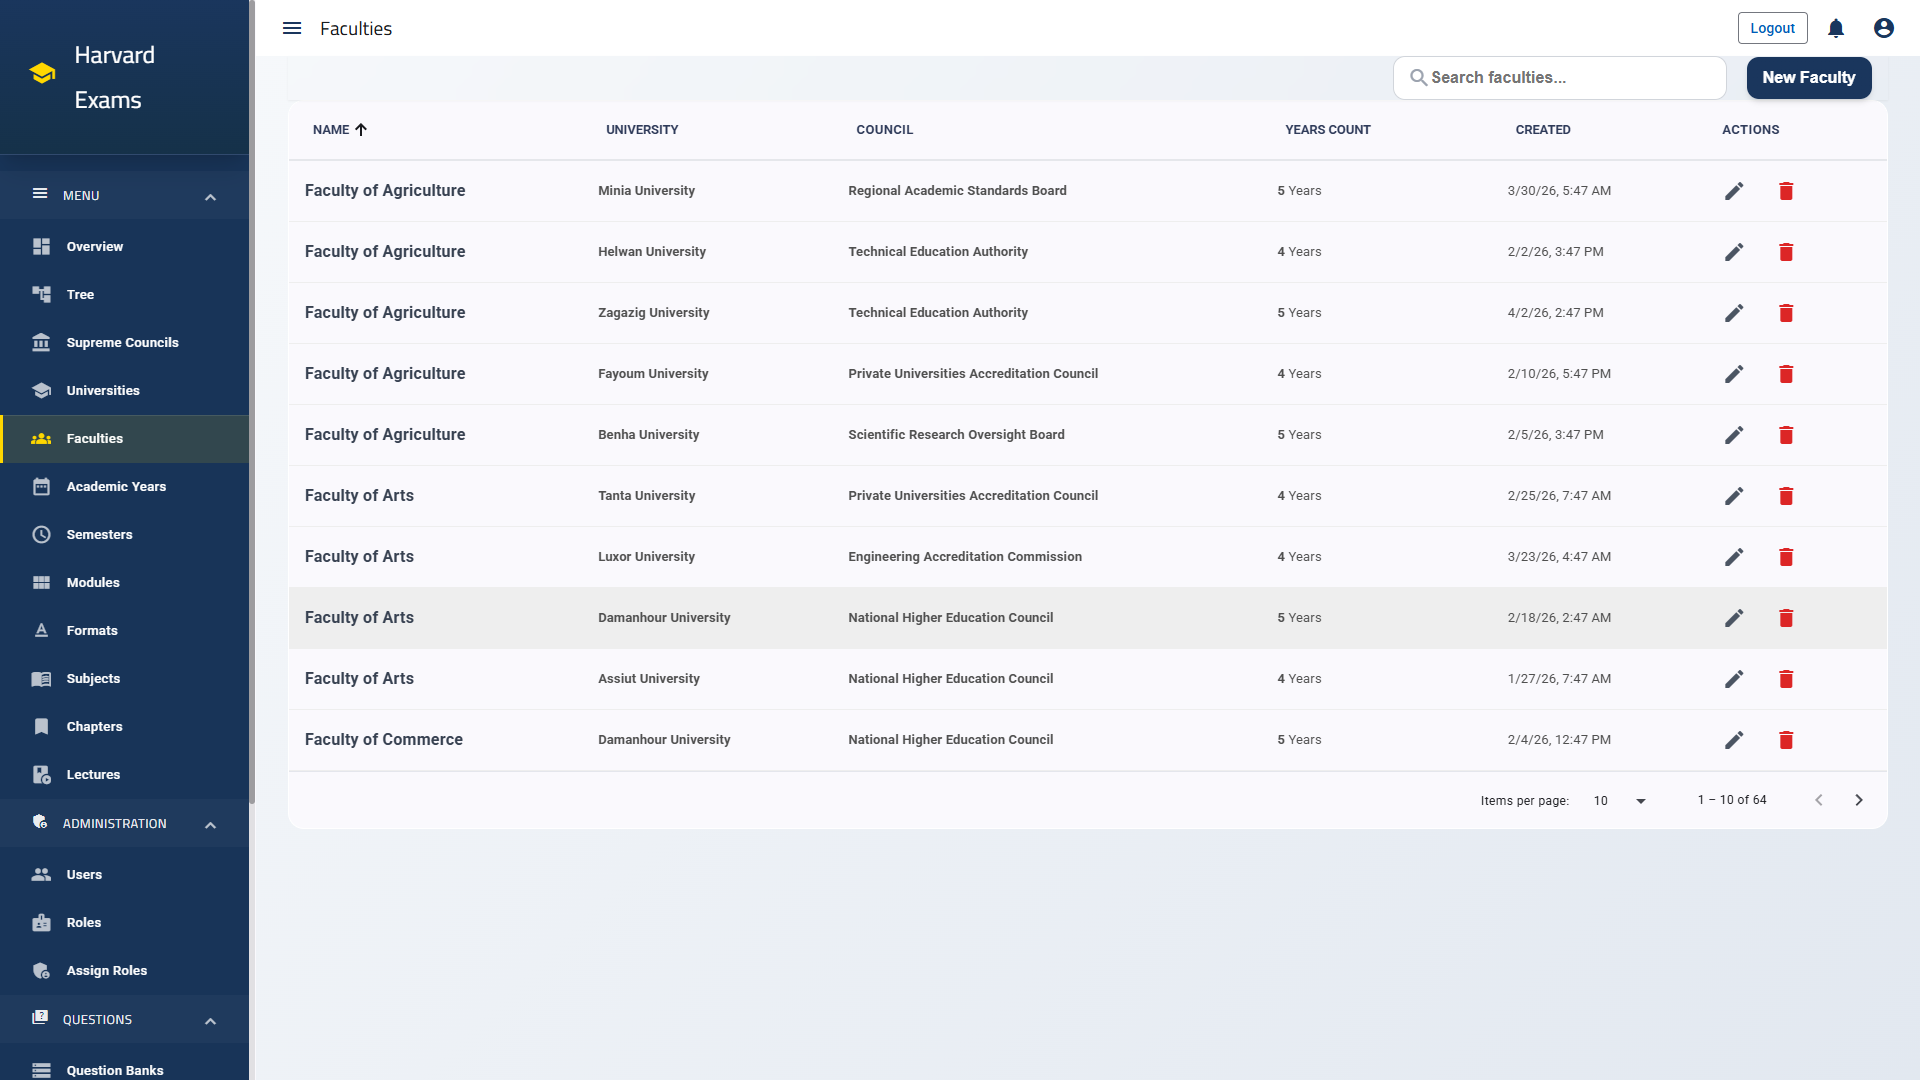Select the Universities graduation cap icon
1920x1080 pixels.
(x=41, y=390)
